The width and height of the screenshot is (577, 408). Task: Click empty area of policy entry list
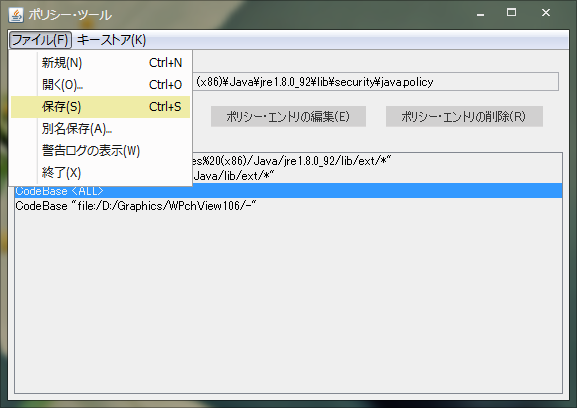tap(288, 302)
